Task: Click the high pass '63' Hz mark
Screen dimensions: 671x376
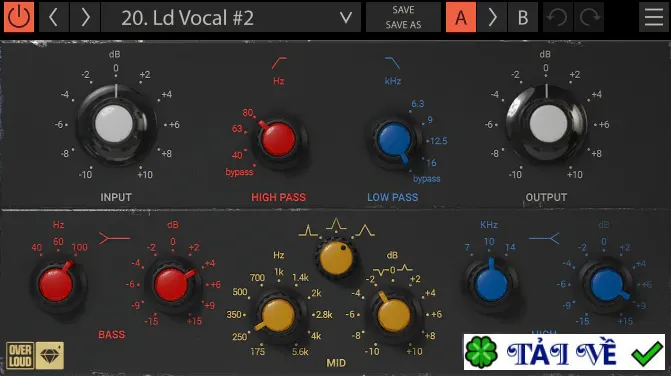Action: [x=237, y=129]
